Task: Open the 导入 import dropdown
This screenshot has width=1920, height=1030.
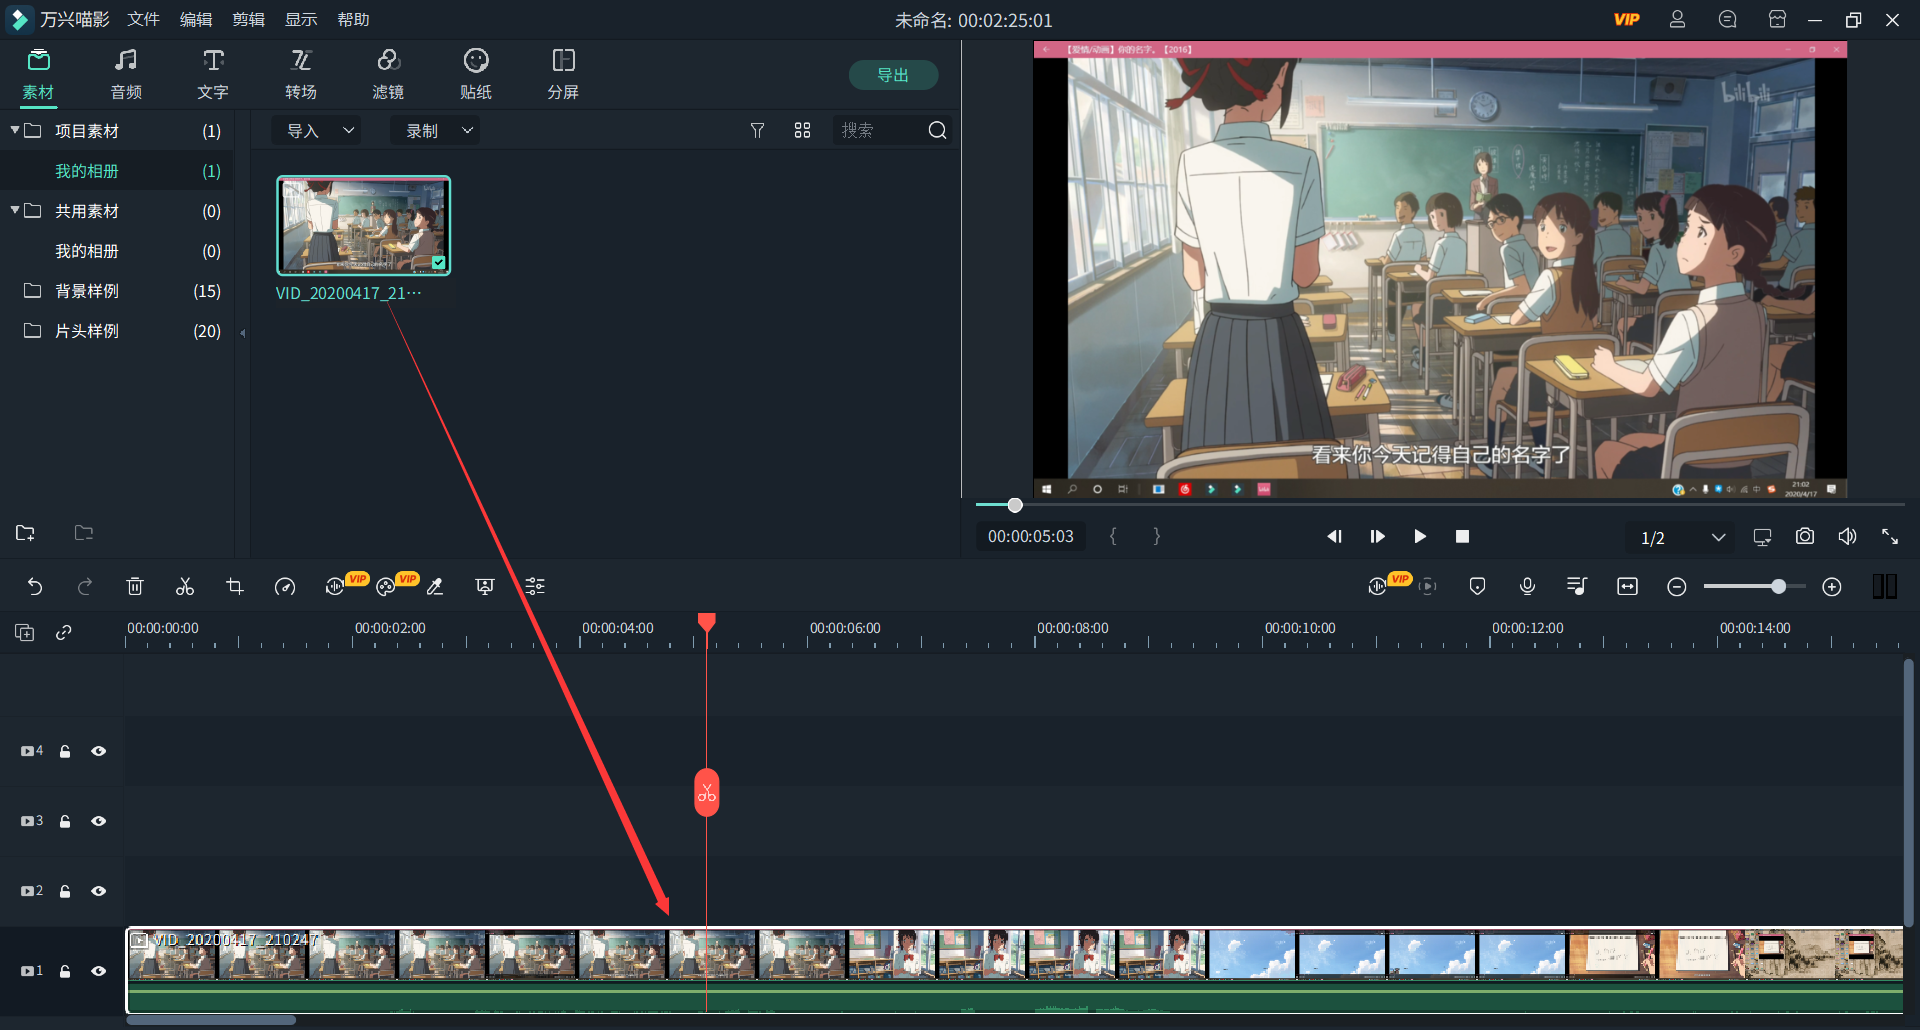Action: (319, 131)
